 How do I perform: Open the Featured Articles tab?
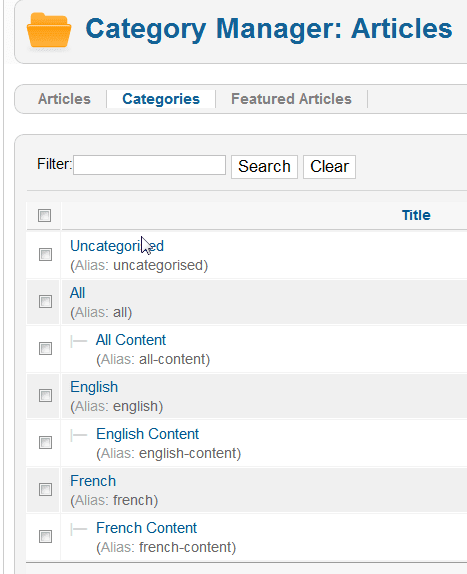tap(291, 99)
